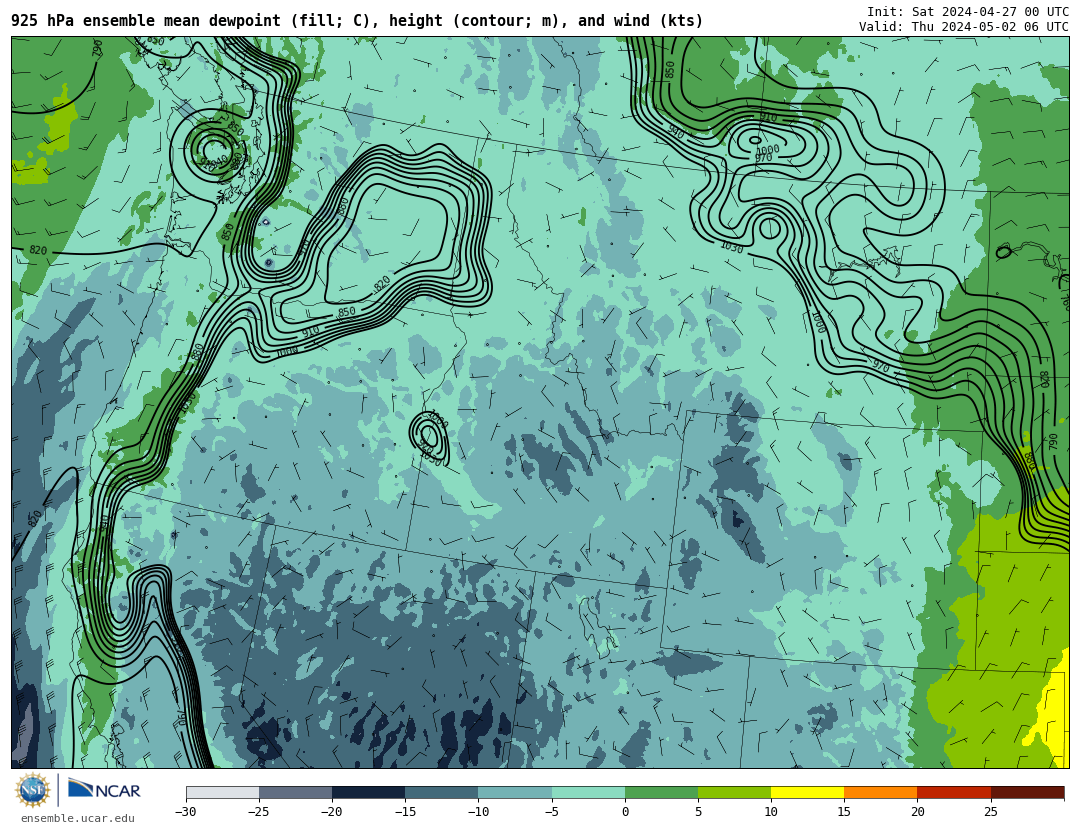
Task: Click the -25 to -20 color swatch
Action: coord(295,792)
